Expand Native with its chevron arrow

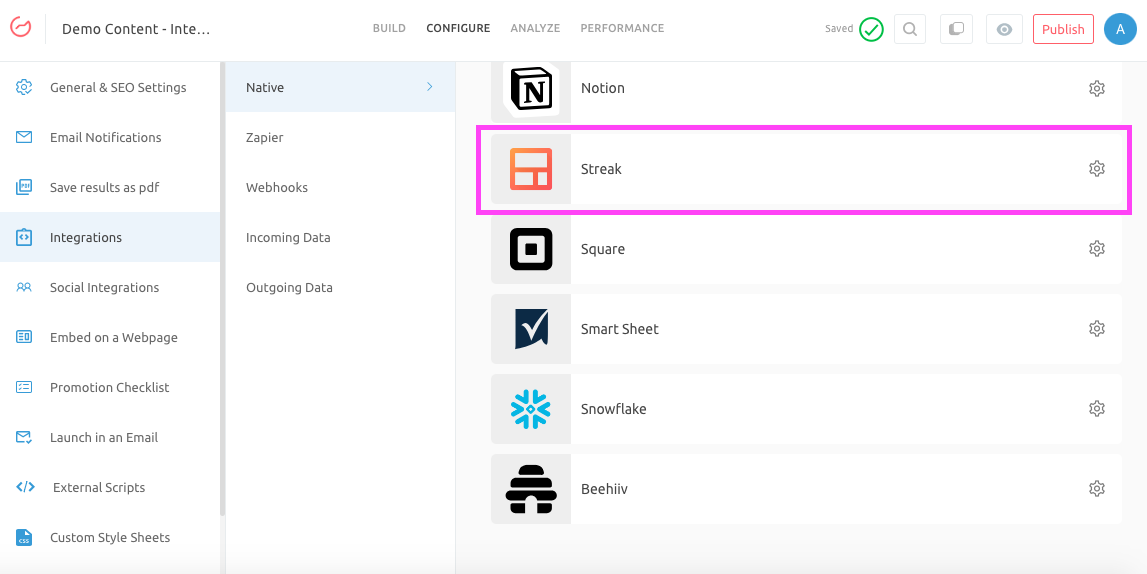[x=429, y=87]
